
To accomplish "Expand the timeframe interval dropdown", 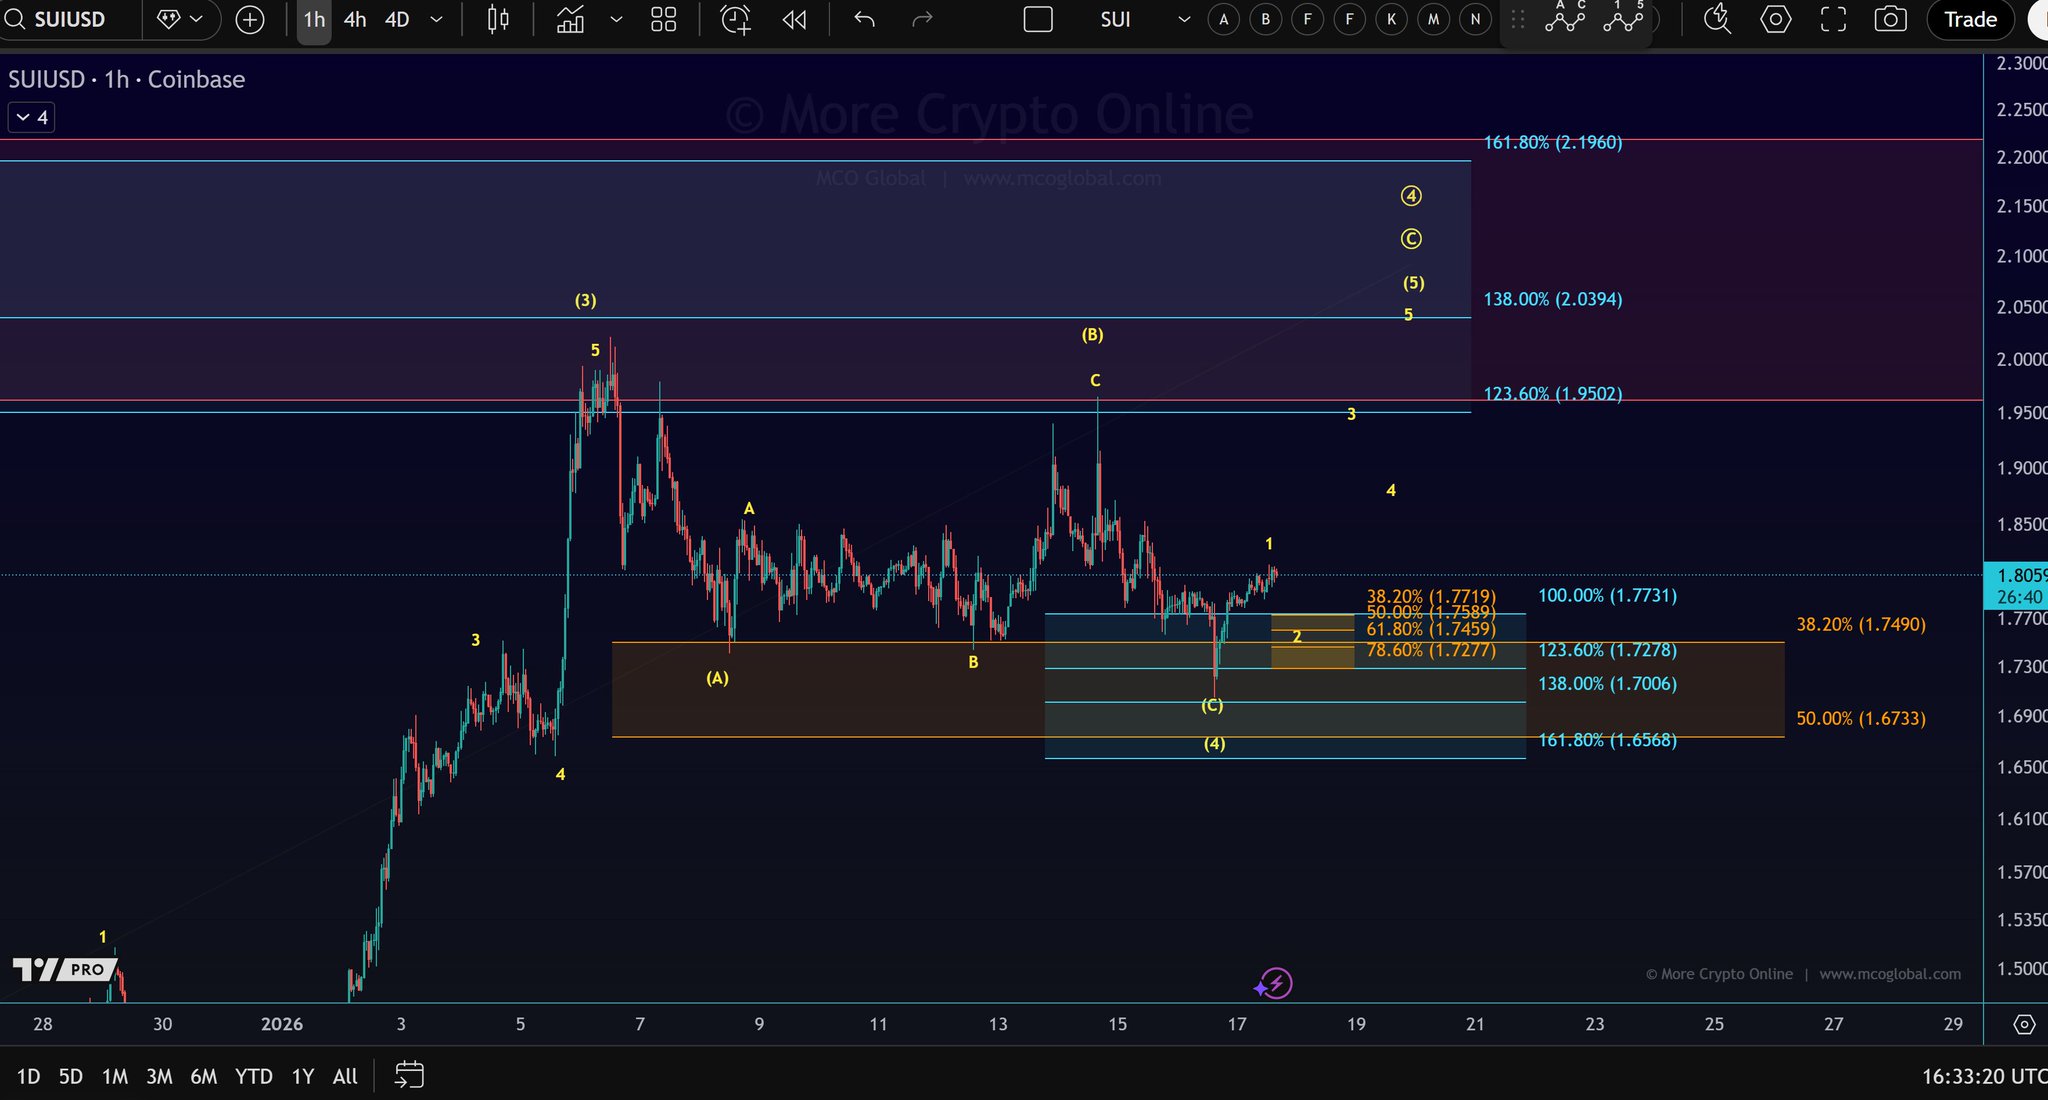I will coord(436,19).
